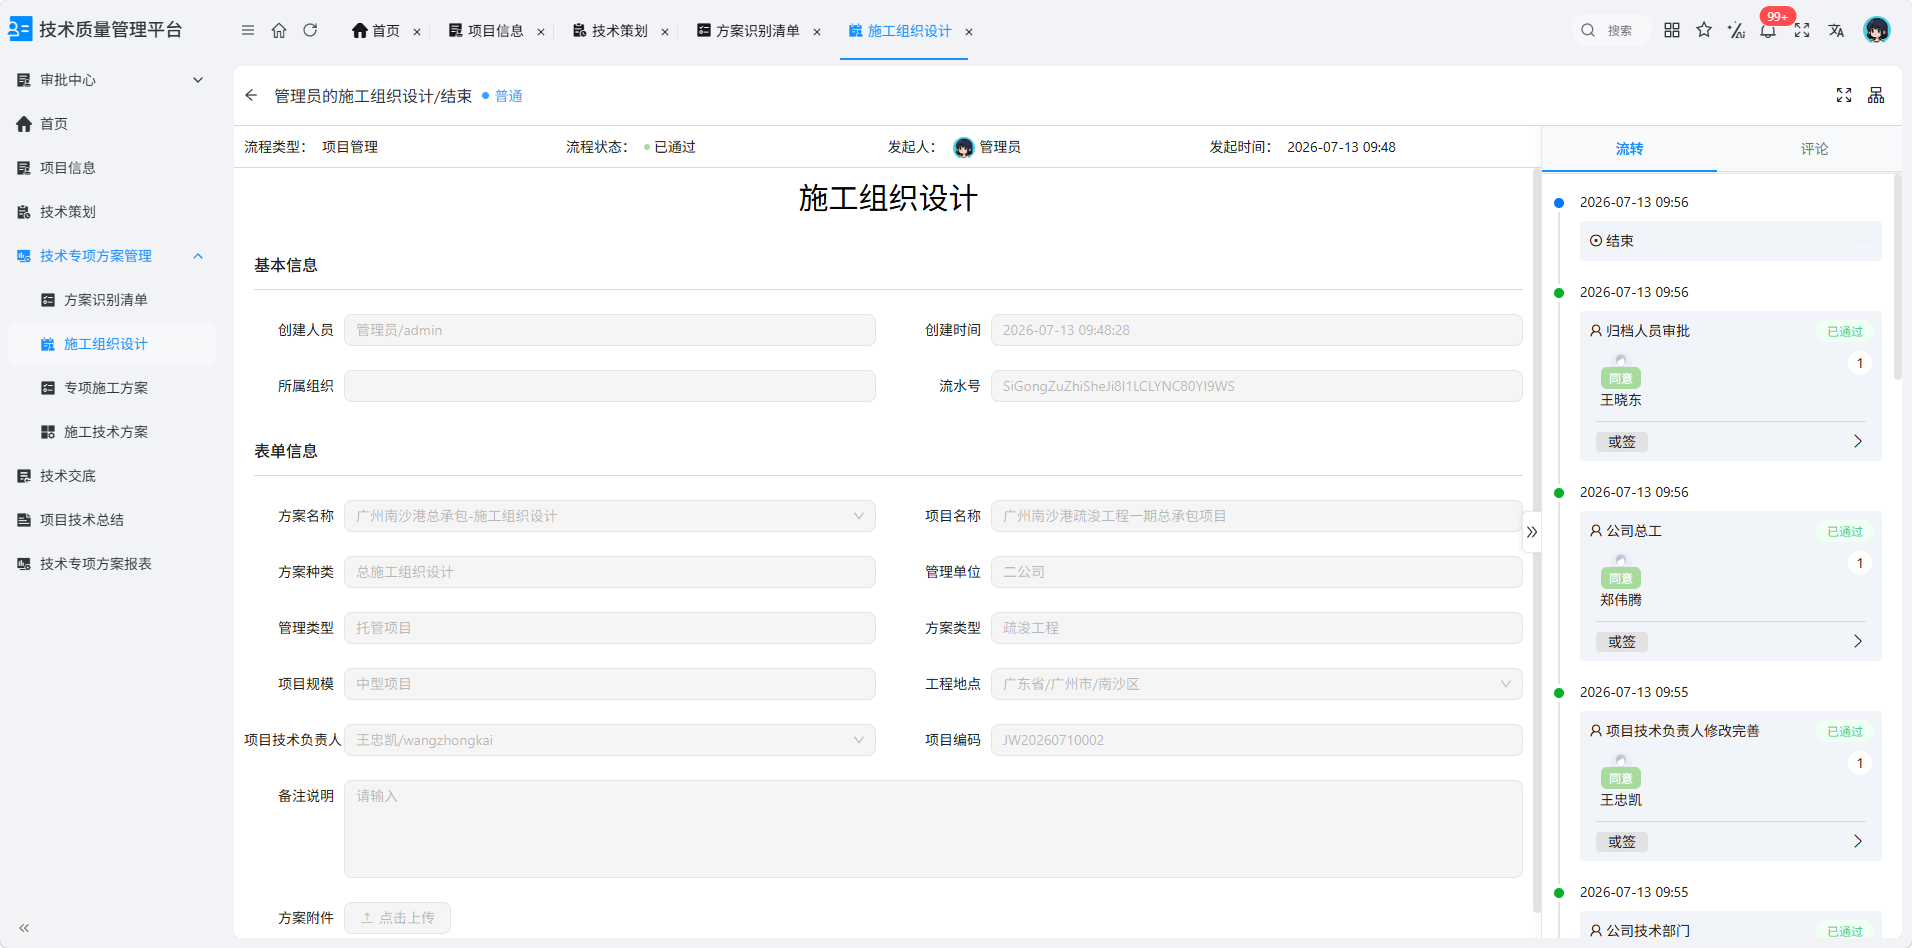
Task: Expand 归档人员审批 step details chevron
Action: pyautogui.click(x=1857, y=441)
